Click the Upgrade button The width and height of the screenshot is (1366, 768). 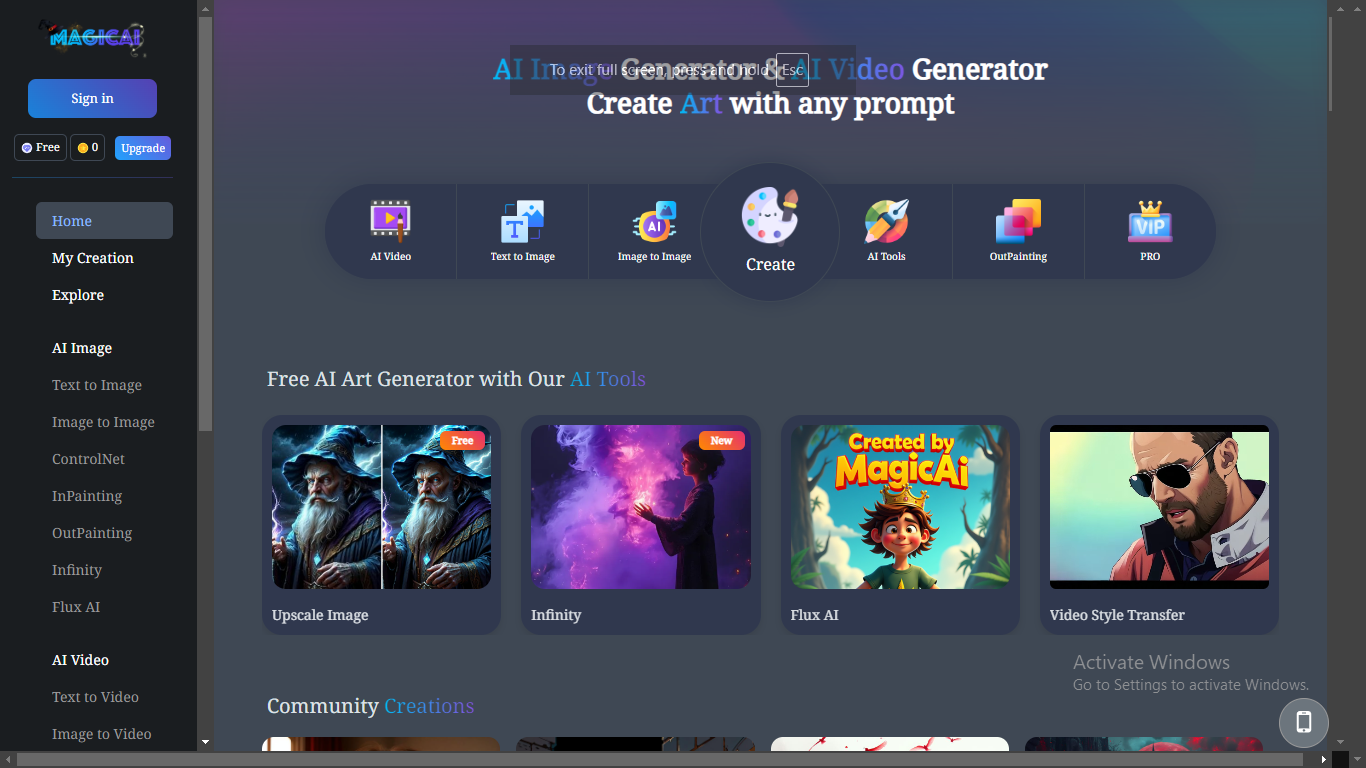coord(143,148)
